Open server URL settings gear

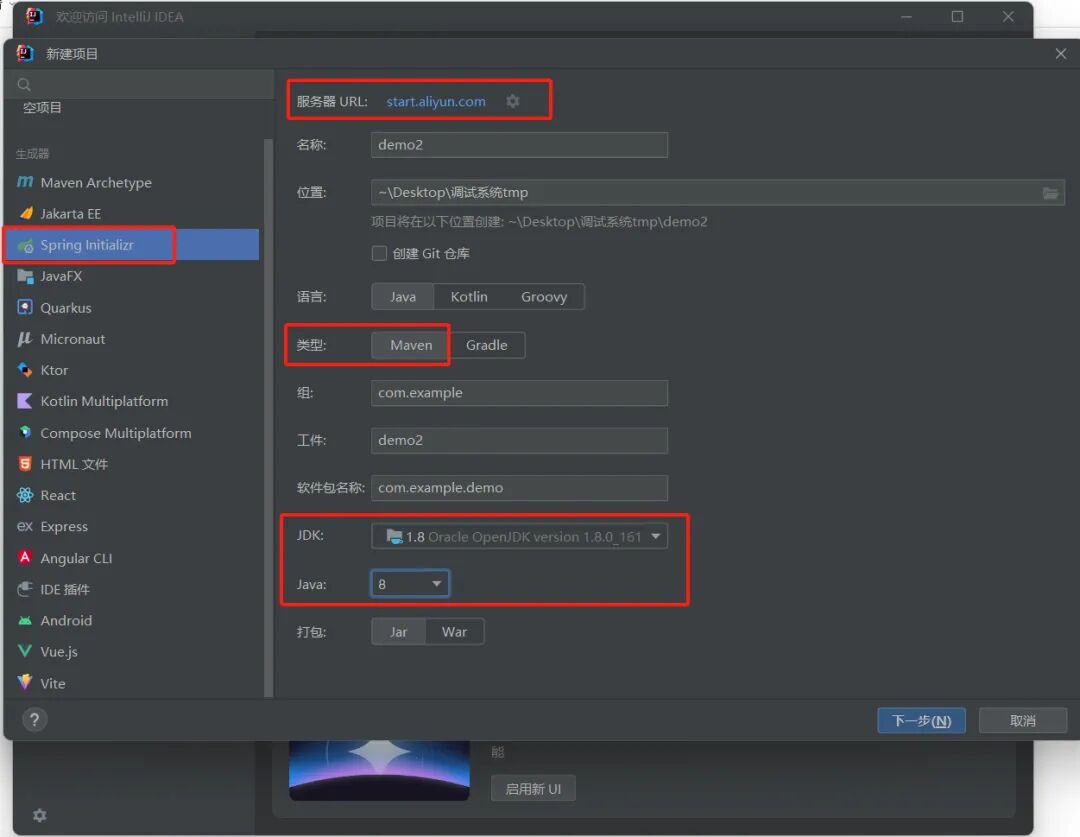(x=512, y=101)
